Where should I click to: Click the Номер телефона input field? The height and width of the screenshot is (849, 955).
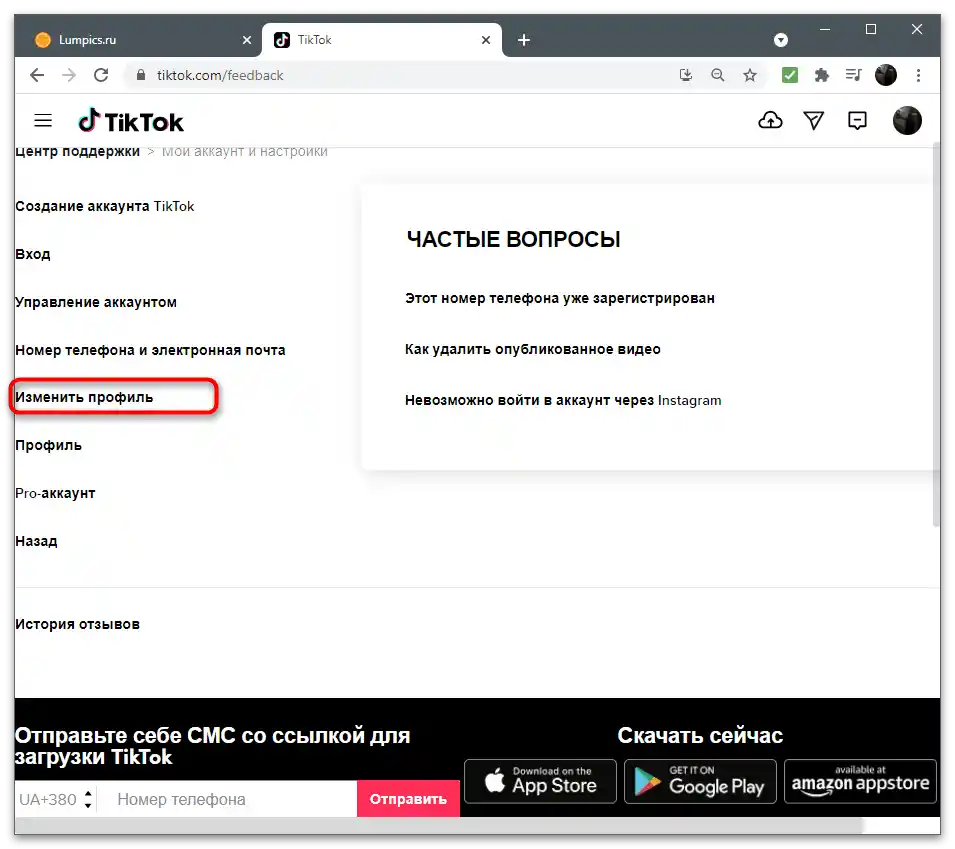228,799
